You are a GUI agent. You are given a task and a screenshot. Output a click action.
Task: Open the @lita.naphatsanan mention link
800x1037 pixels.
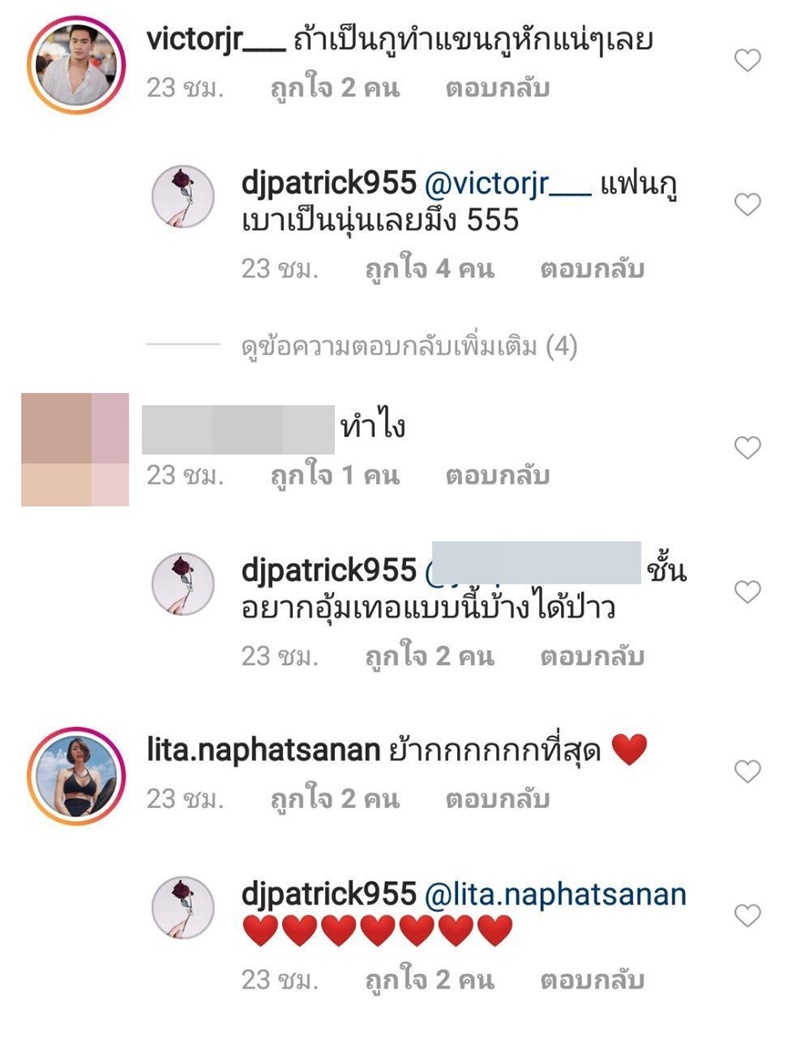pos(555,895)
